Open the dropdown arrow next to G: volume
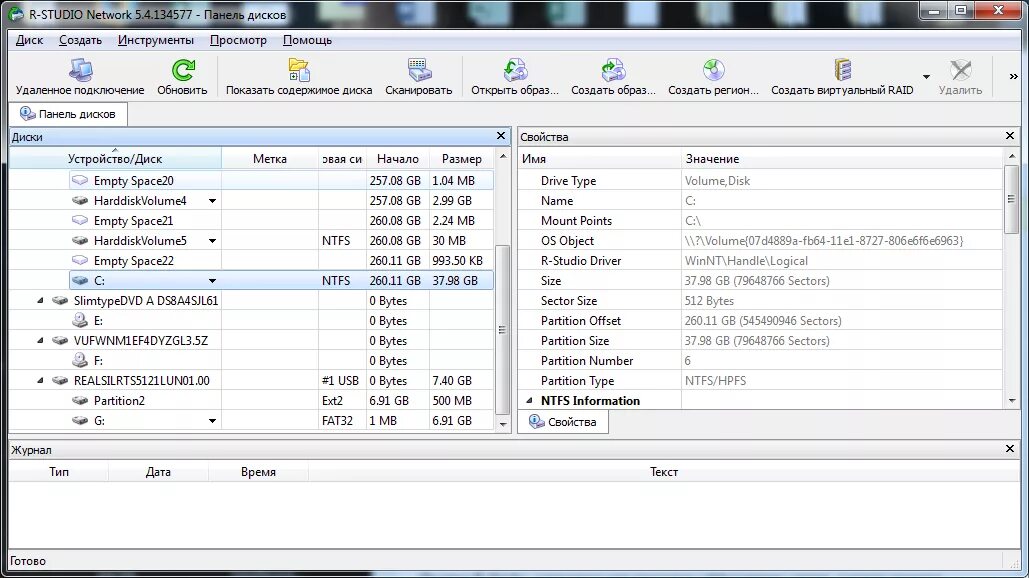This screenshot has width=1029, height=578. click(x=212, y=421)
